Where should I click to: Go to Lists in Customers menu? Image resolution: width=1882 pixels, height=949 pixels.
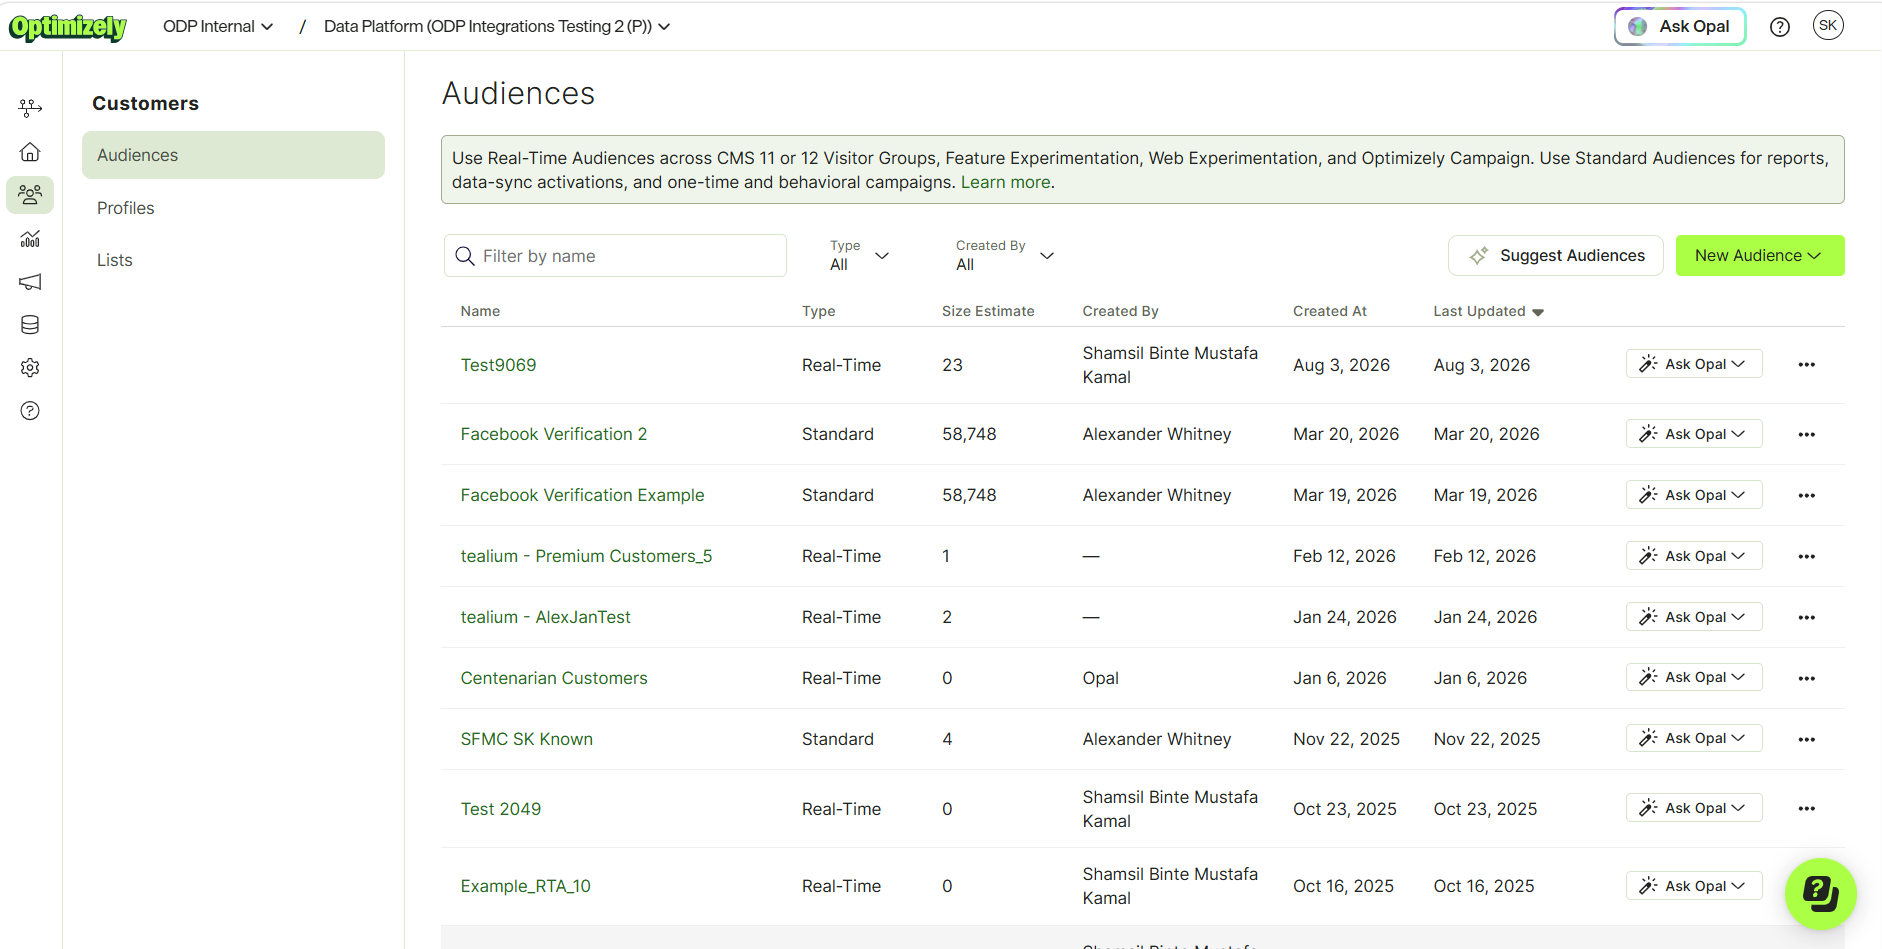pos(115,260)
